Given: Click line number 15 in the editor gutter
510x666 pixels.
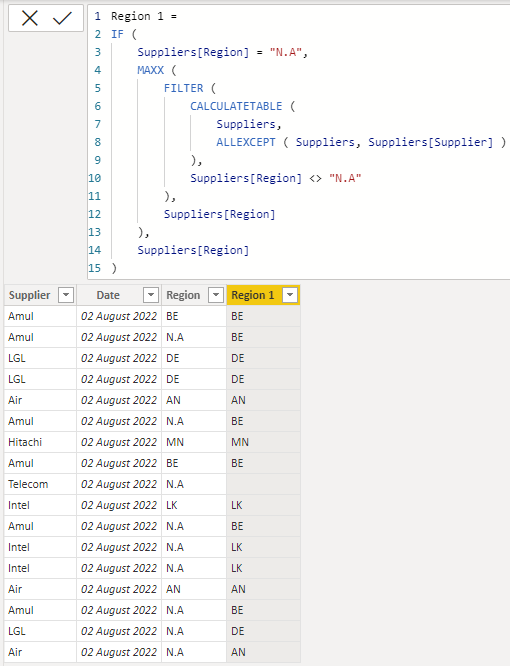Looking at the screenshot, I should pyautogui.click(x=95, y=268).
